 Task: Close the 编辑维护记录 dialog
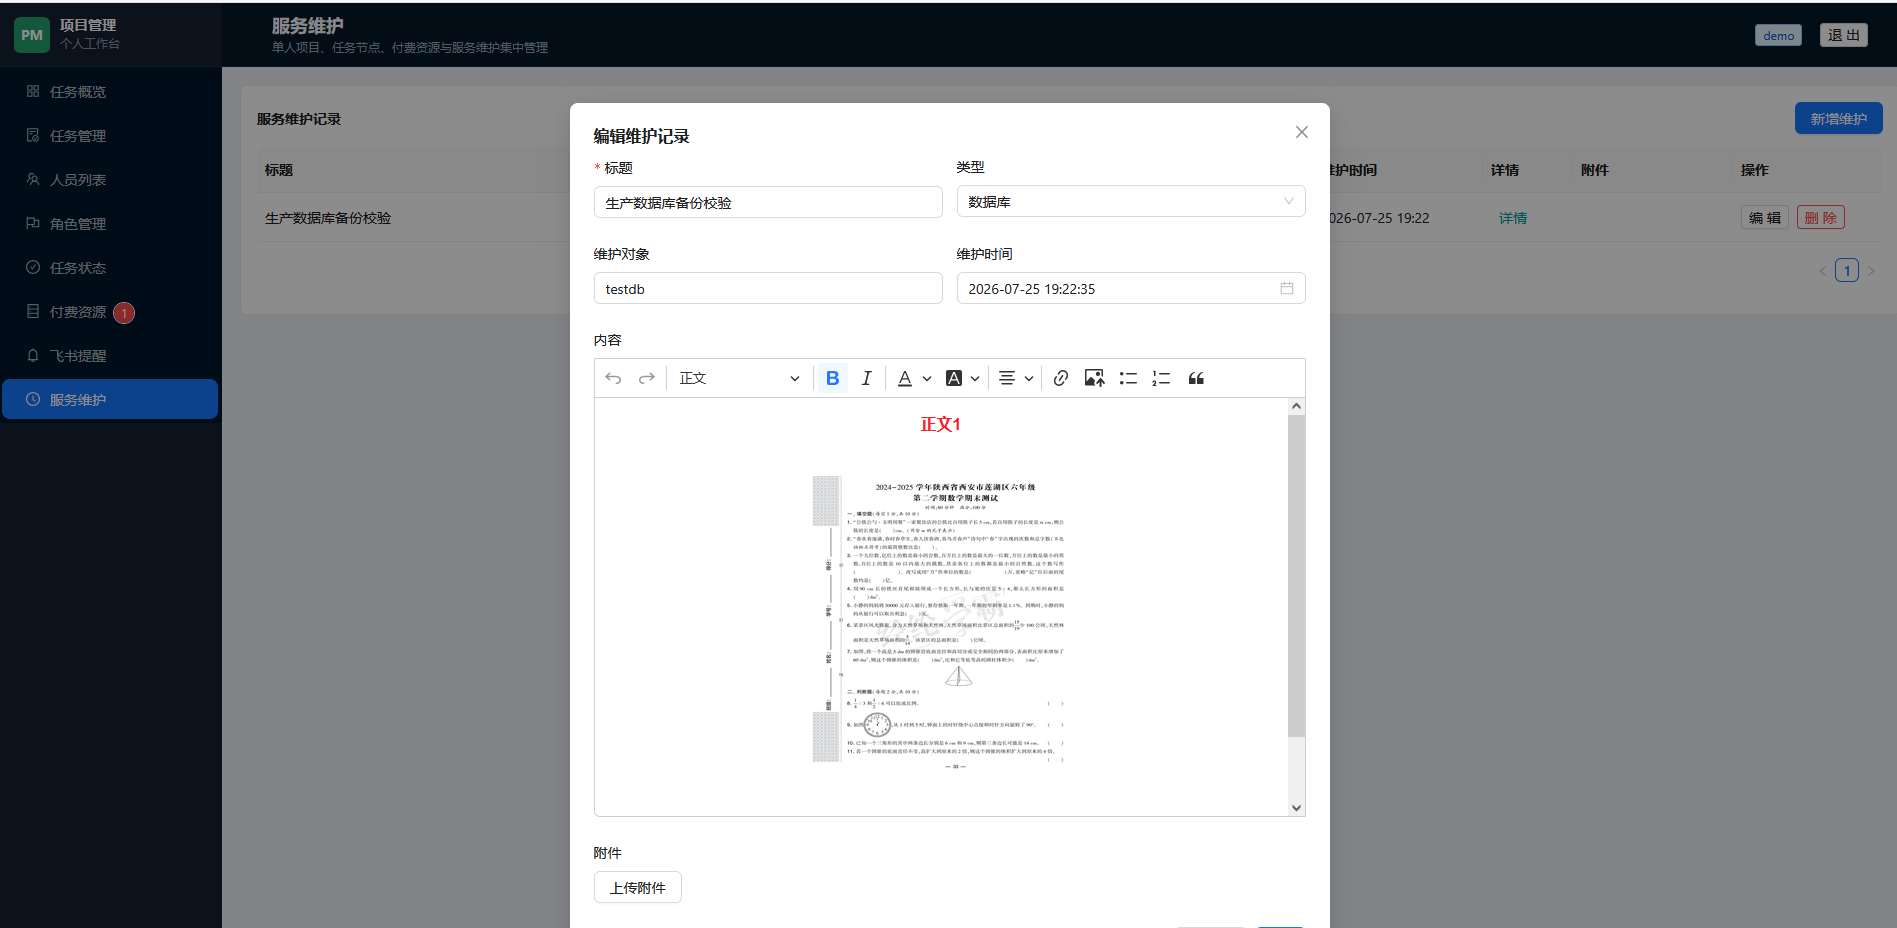tap(1302, 132)
